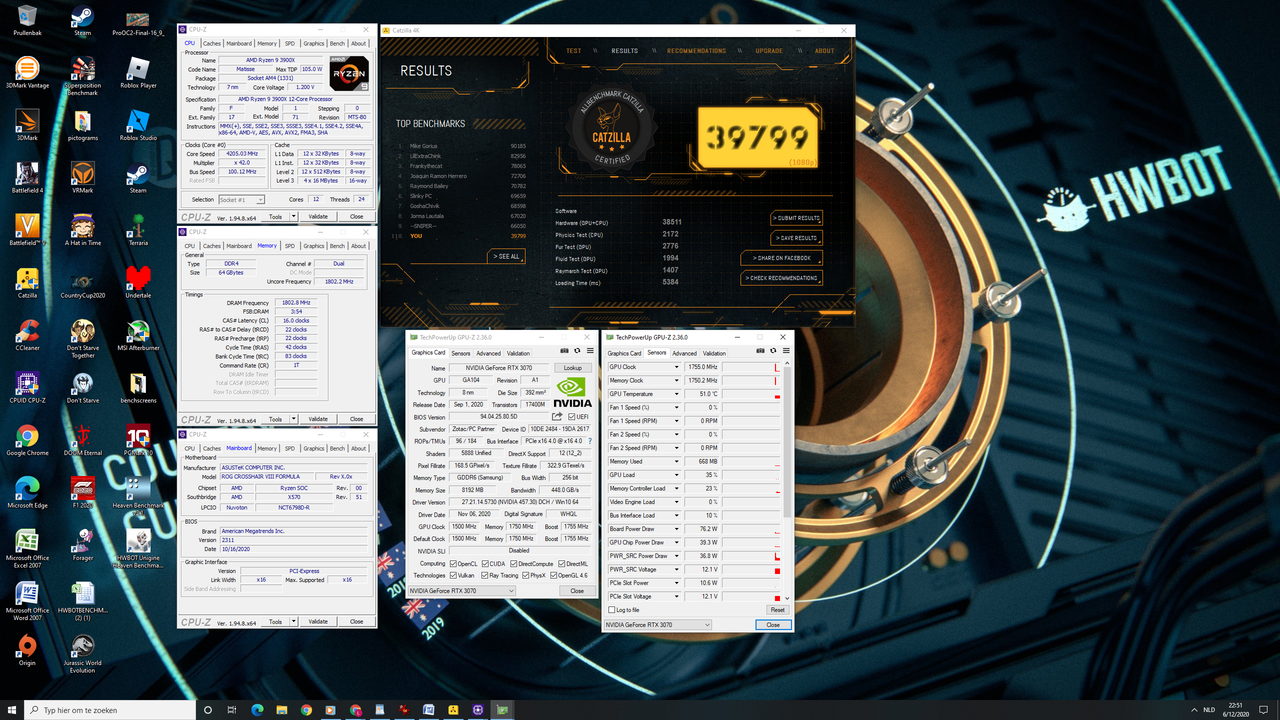The width and height of the screenshot is (1280, 720).
Task: Click BIOS version share/export icon in GPU-Z
Action: pyautogui.click(x=557, y=416)
